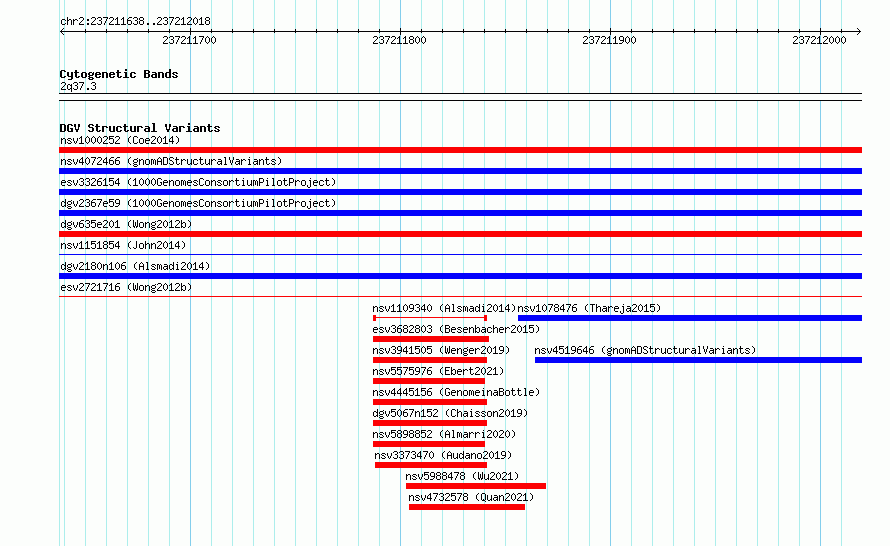890x546 pixels.
Task: Select the red dgv635e201 variant bar
Action: (x=460, y=234)
